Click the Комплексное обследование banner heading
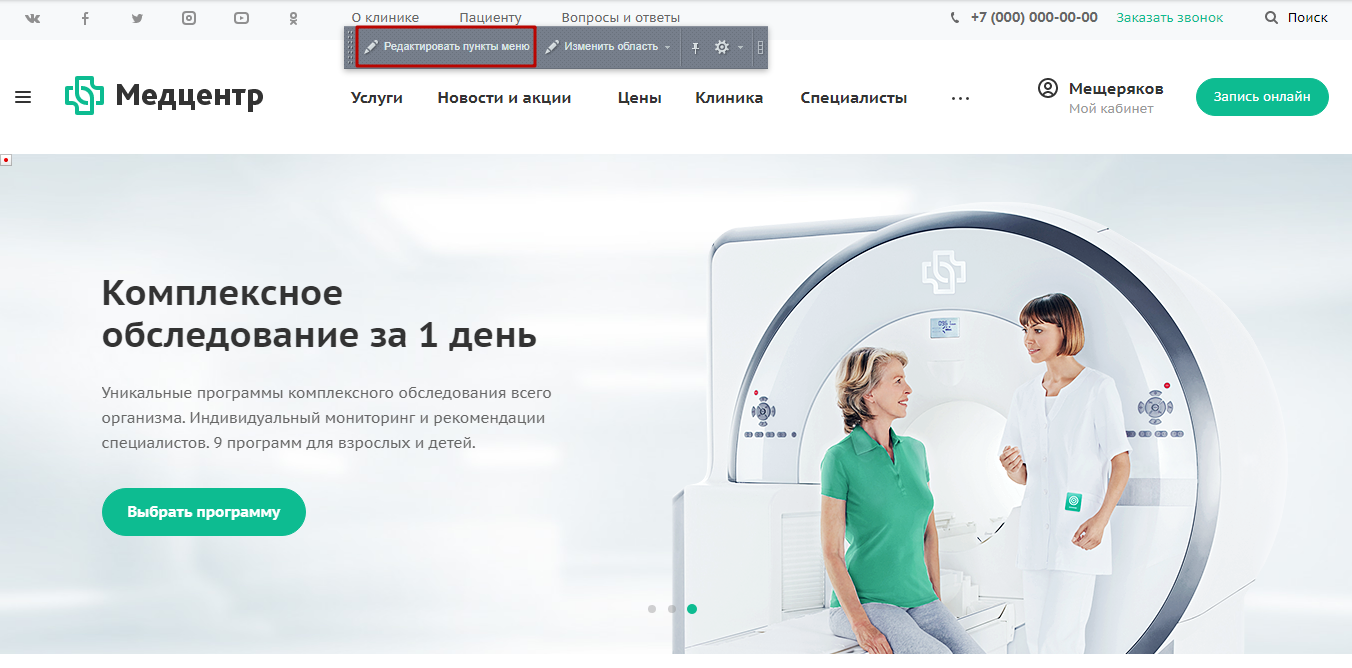Screen dimensions: 1352x668 coord(319,314)
